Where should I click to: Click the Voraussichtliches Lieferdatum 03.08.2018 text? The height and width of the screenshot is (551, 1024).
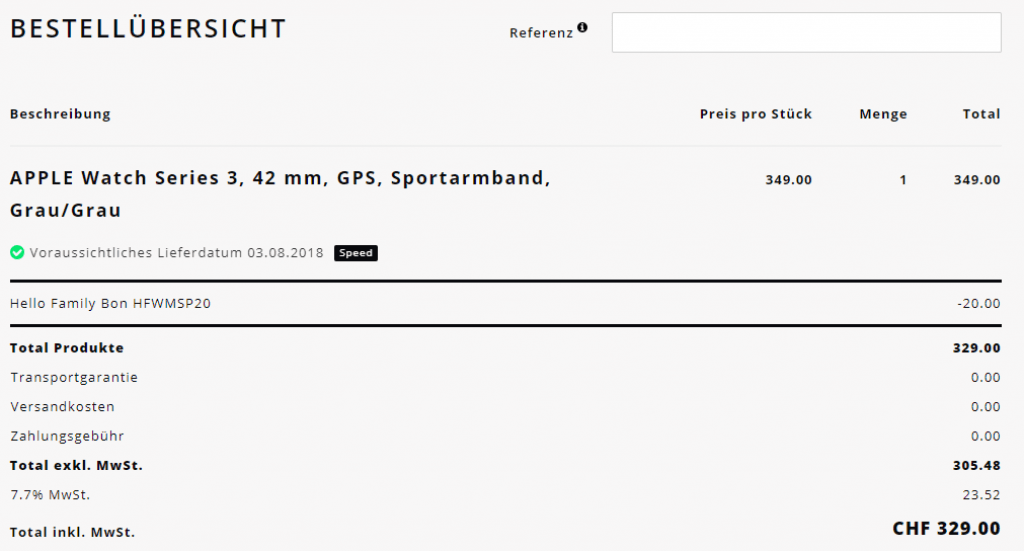click(x=176, y=253)
